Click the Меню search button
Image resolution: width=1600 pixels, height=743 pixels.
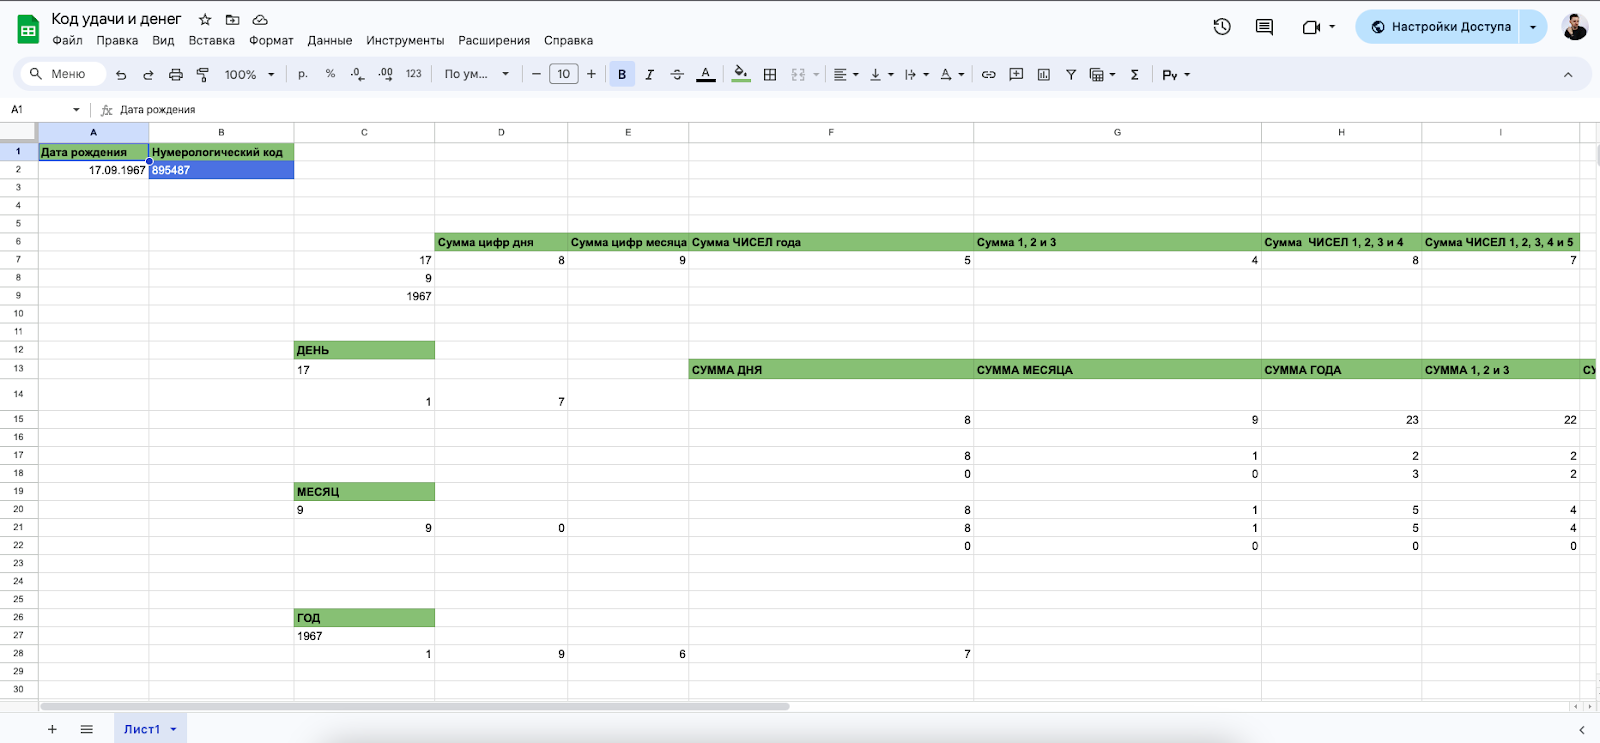coord(60,74)
